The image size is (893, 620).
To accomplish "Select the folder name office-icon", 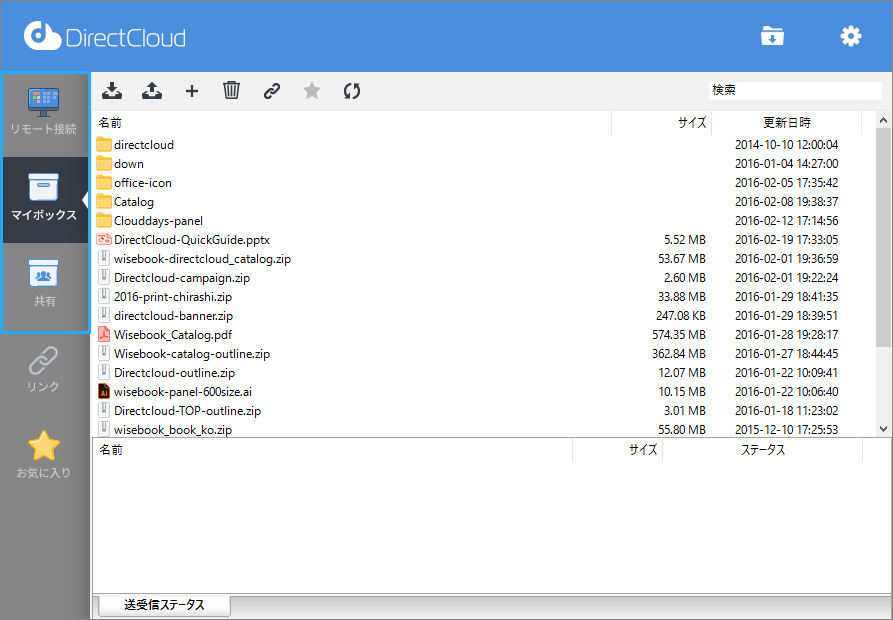I will 142,183.
